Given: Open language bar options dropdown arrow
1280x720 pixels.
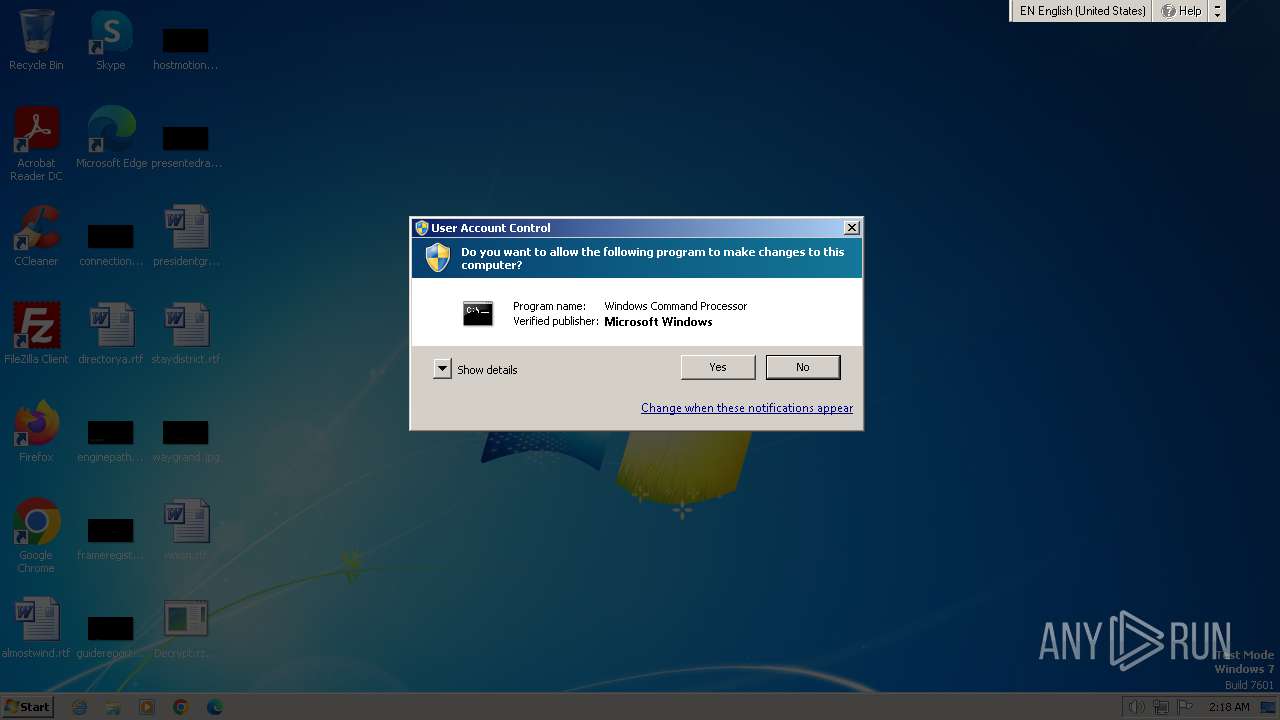Looking at the screenshot, I should click(x=1217, y=15).
